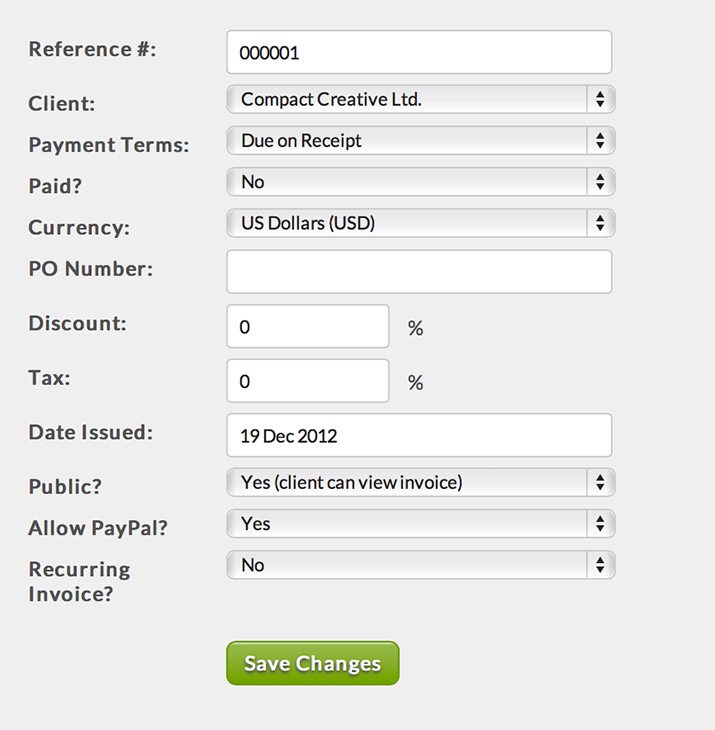Open the Paid? dropdown showing No
Screen dimensions: 715x730
[421, 182]
